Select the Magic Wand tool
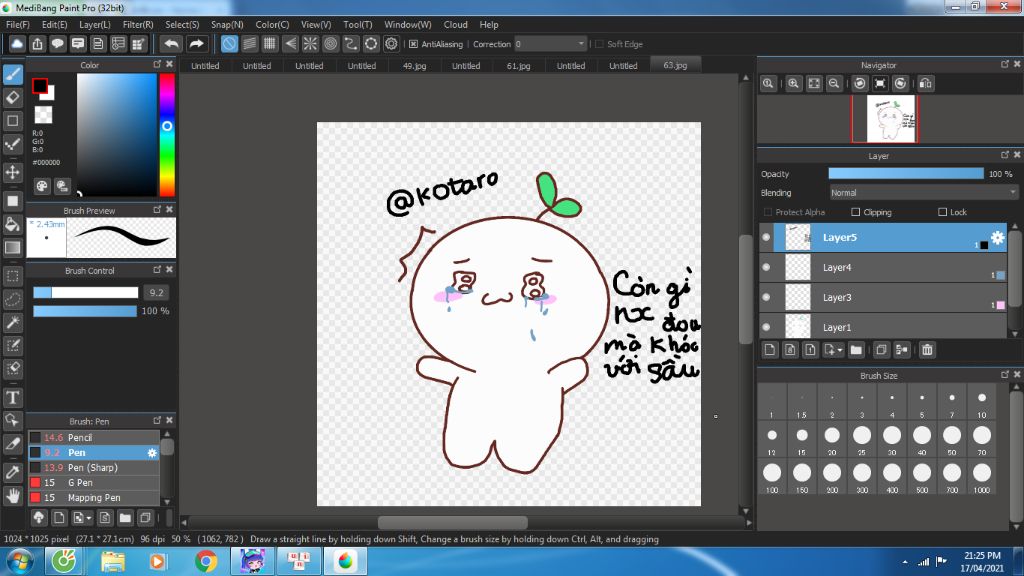The height and width of the screenshot is (576, 1024). (x=12, y=322)
